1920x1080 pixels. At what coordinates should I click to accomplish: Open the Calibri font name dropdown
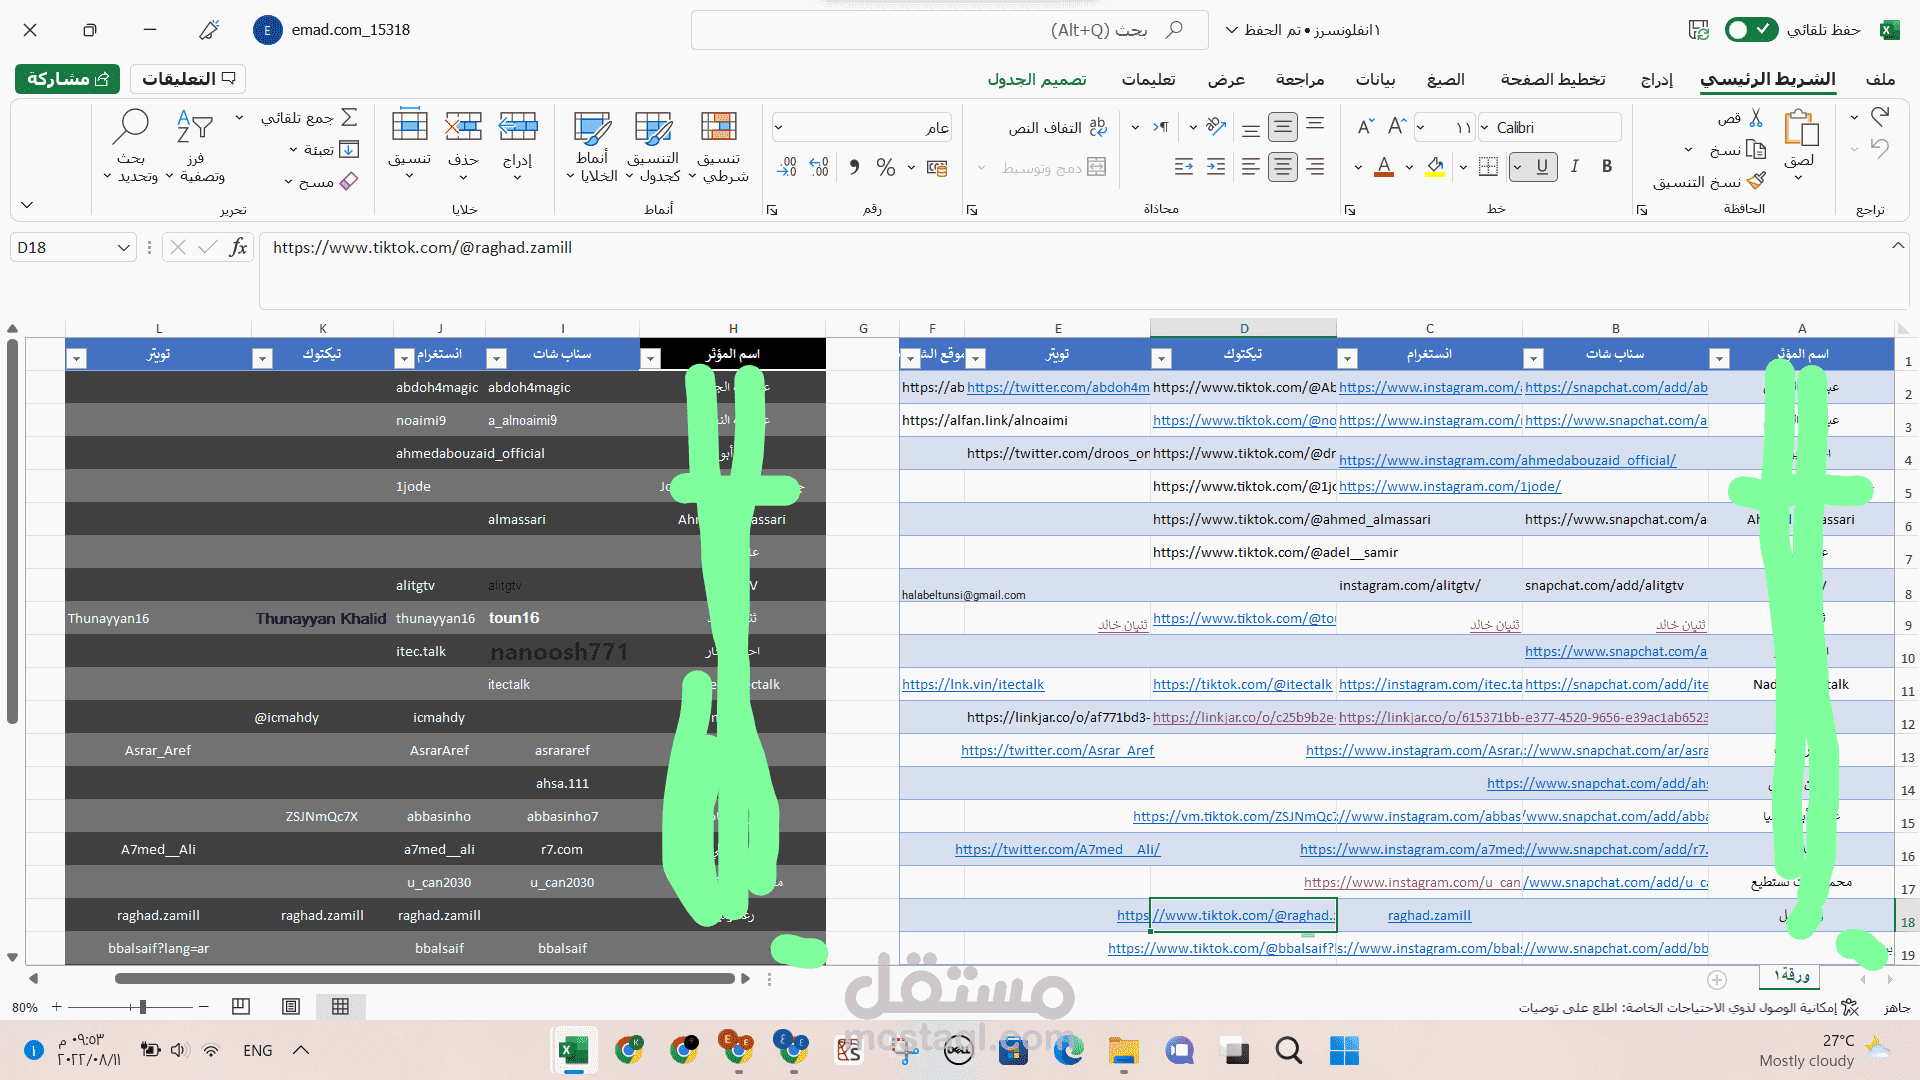(1485, 127)
